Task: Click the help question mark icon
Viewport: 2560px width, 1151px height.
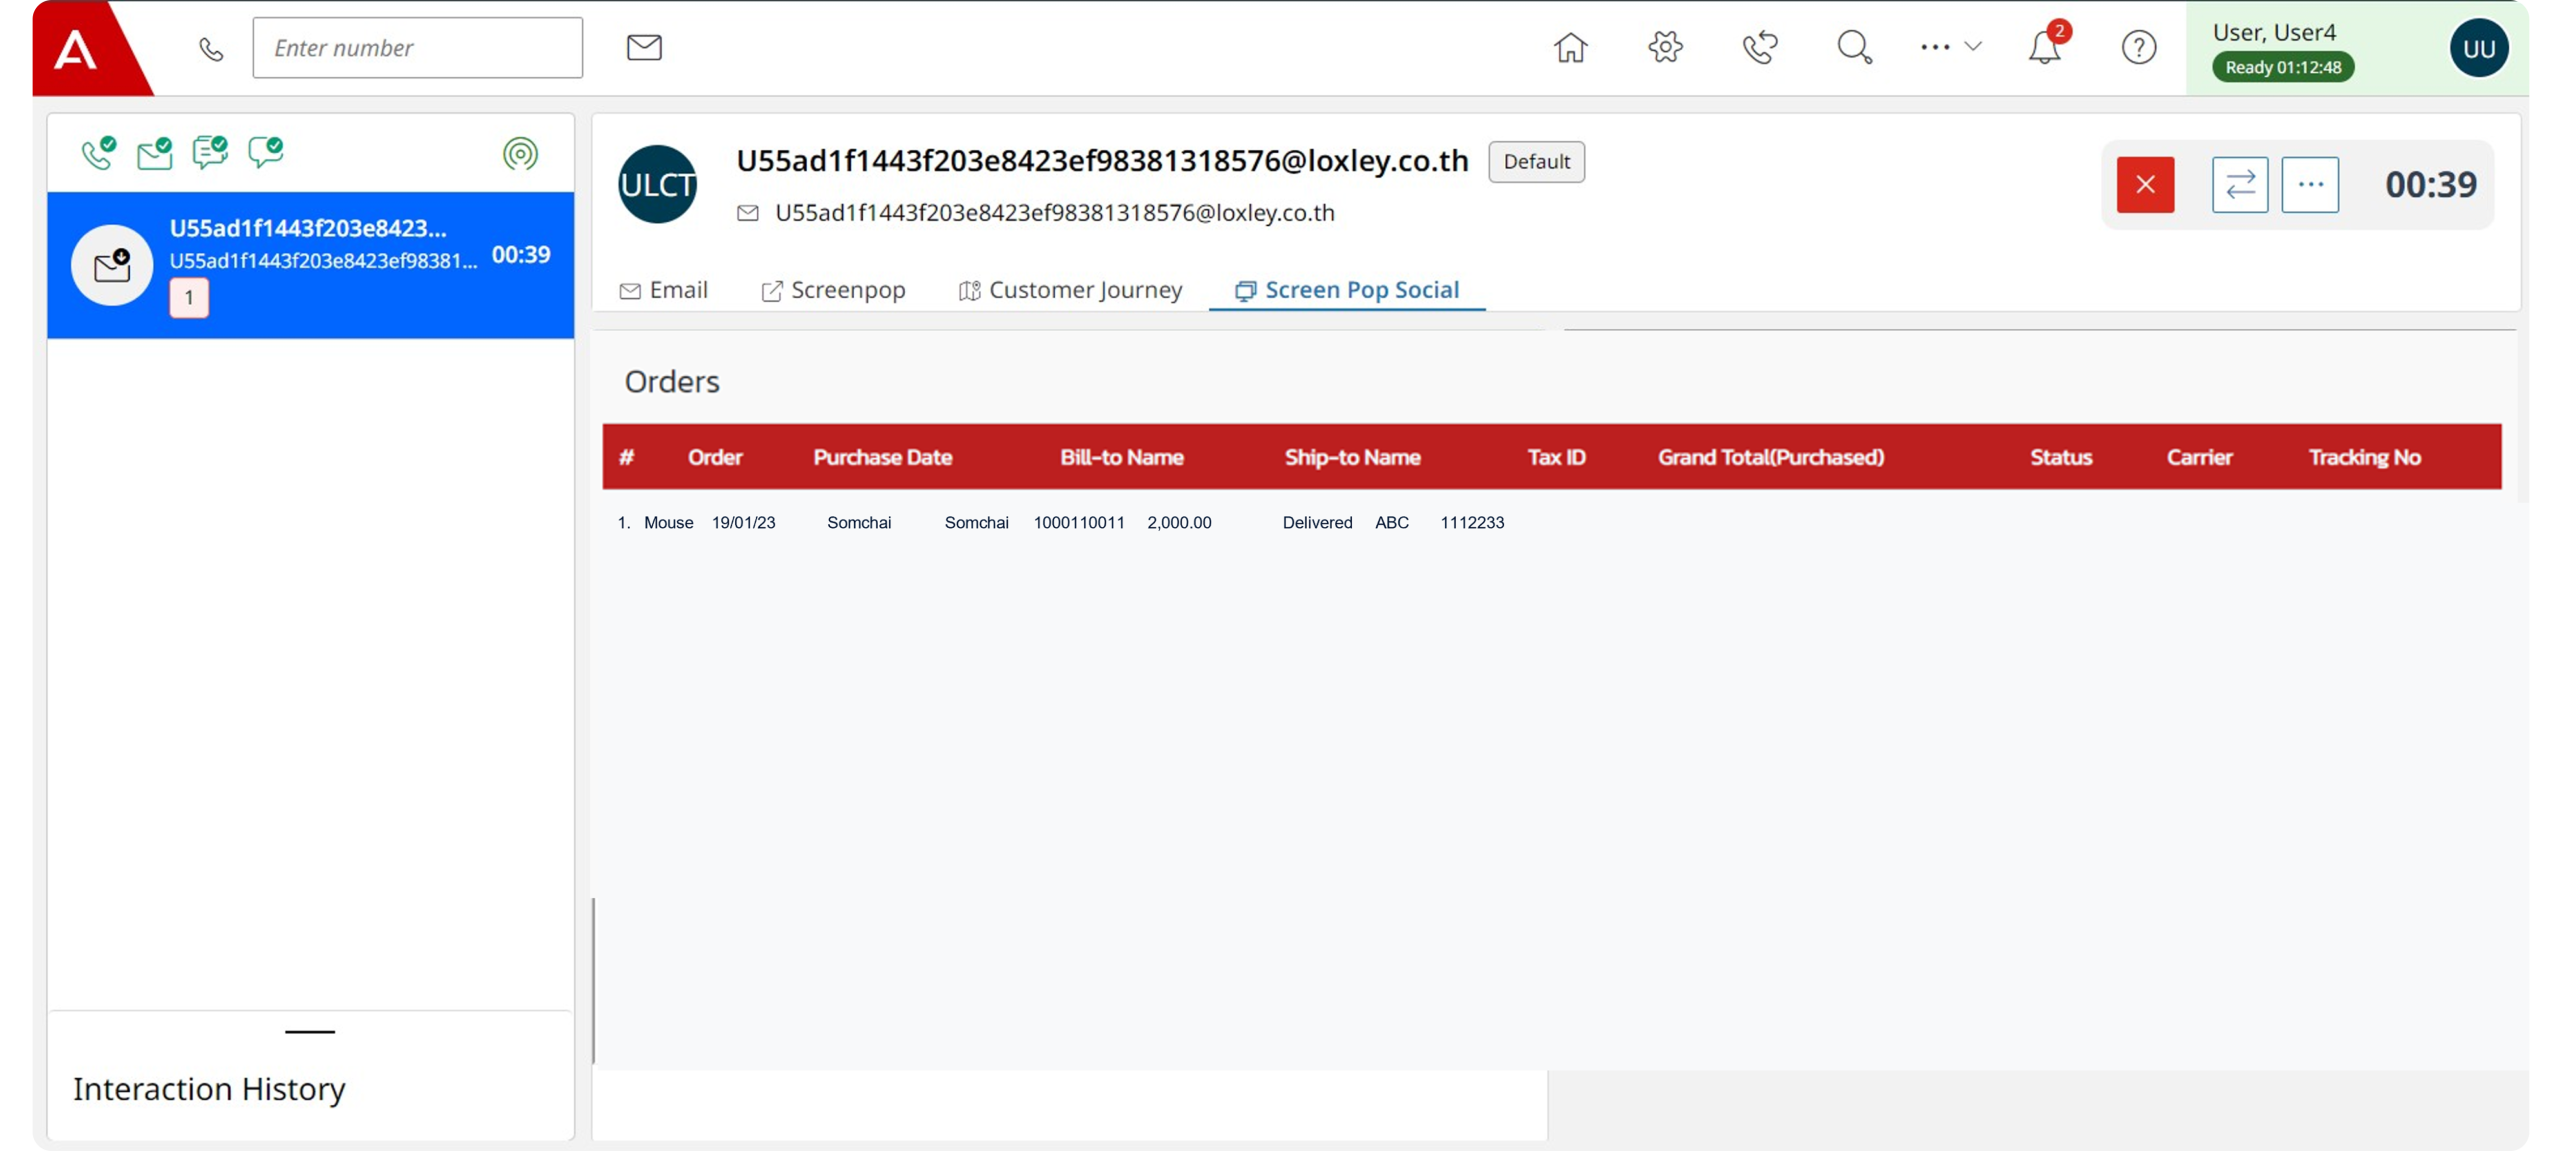Action: pyautogui.click(x=2138, y=47)
